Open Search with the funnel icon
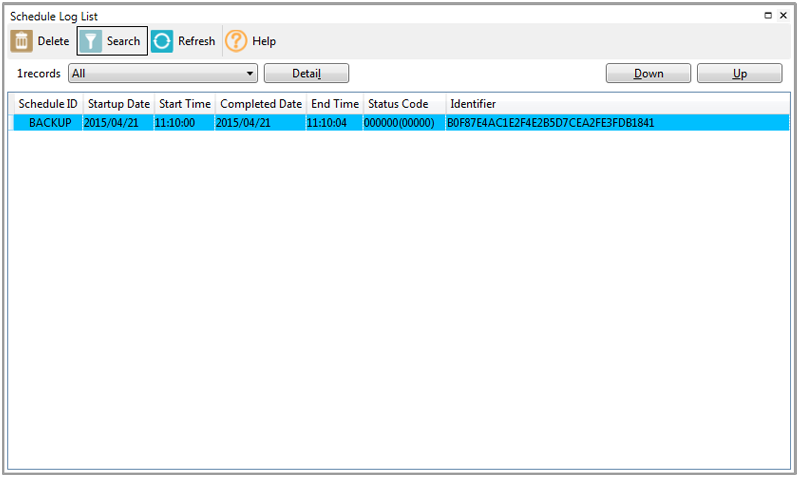 point(92,41)
